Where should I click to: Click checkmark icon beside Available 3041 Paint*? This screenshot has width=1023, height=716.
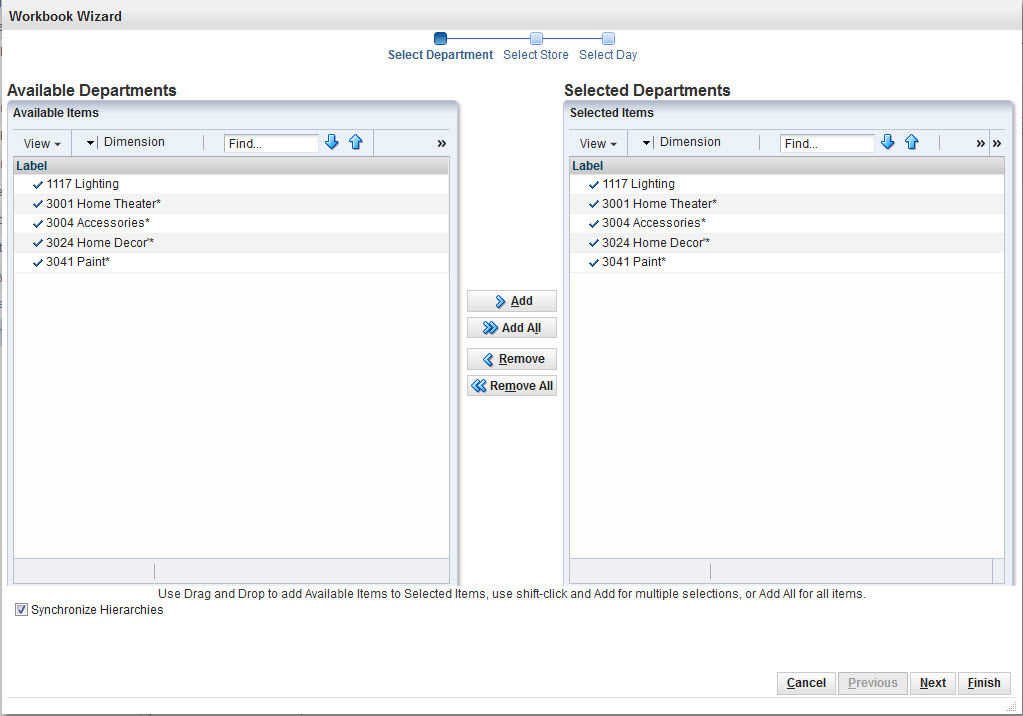point(38,262)
